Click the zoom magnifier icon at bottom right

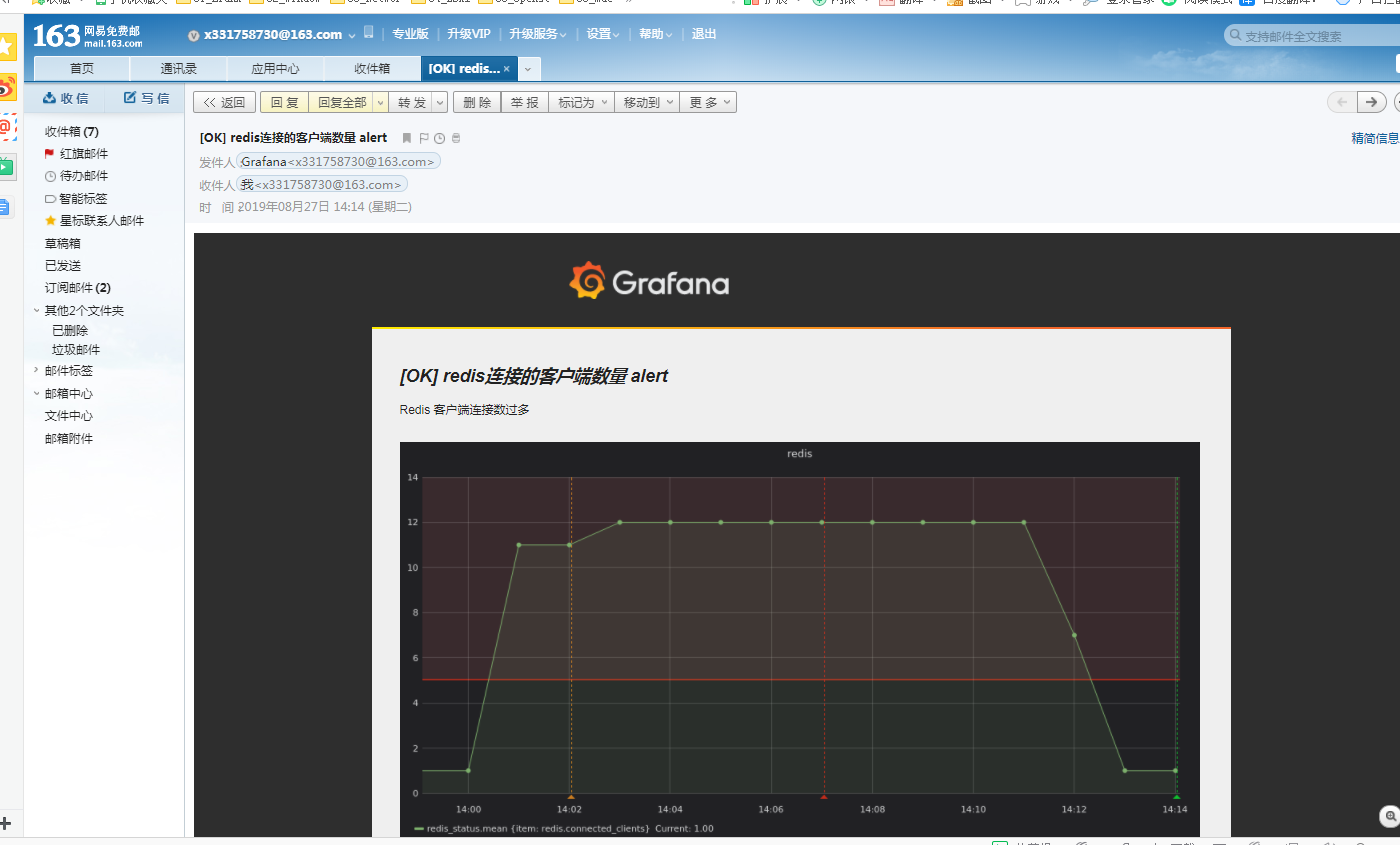(x=1389, y=817)
